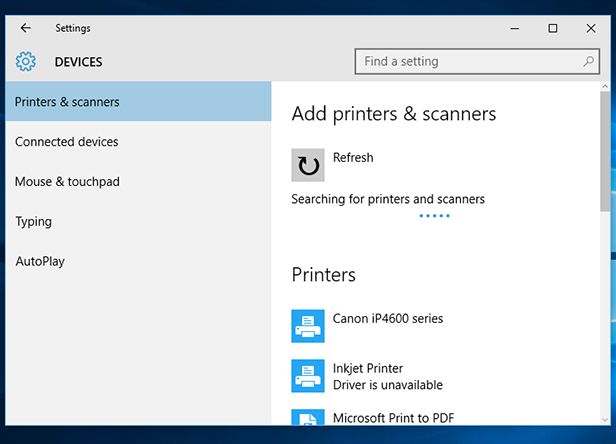616x444 pixels.
Task: Click the vertical scrollbar thumb
Action: coord(605,151)
